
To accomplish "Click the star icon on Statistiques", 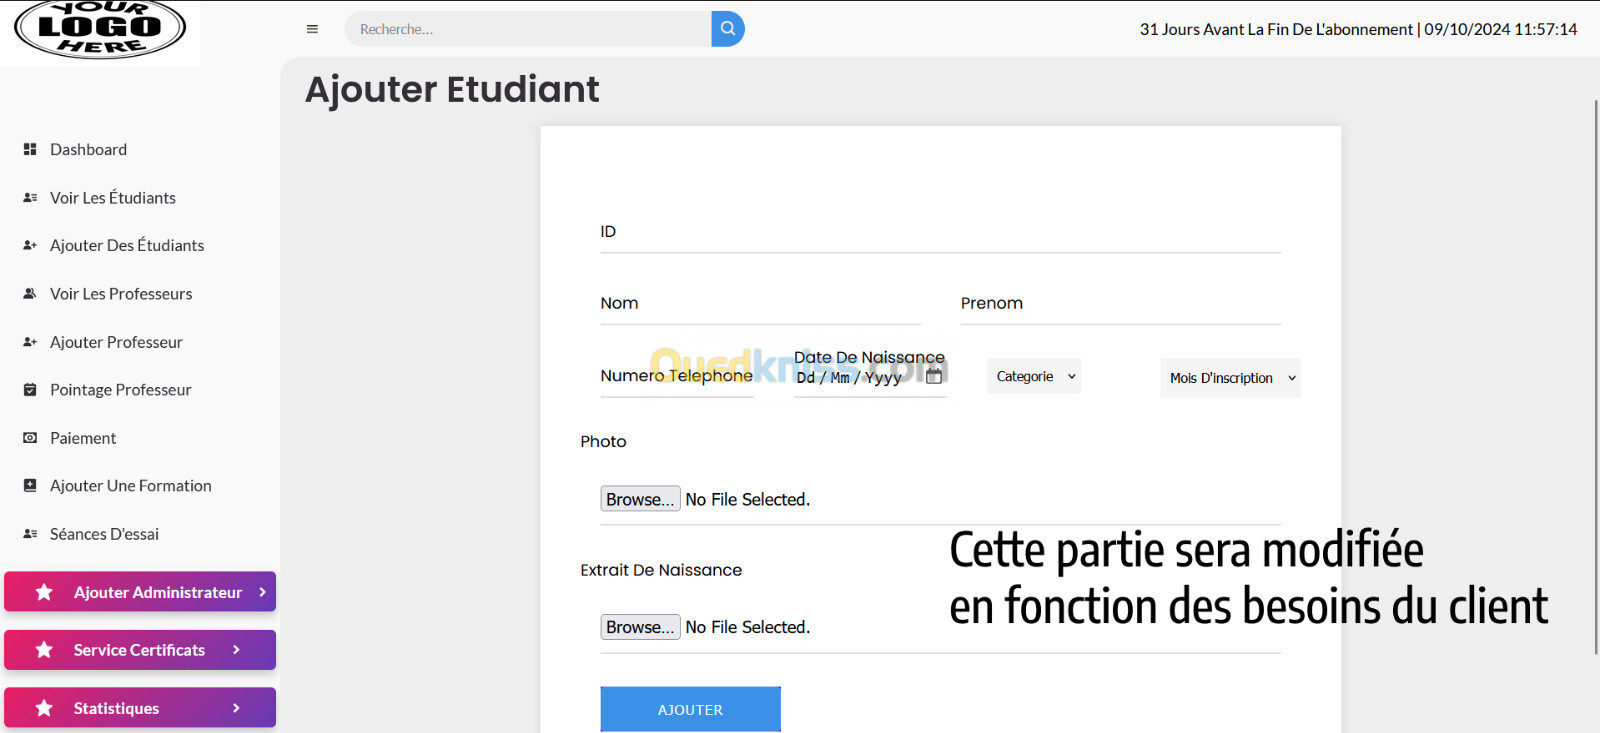I will click(44, 708).
